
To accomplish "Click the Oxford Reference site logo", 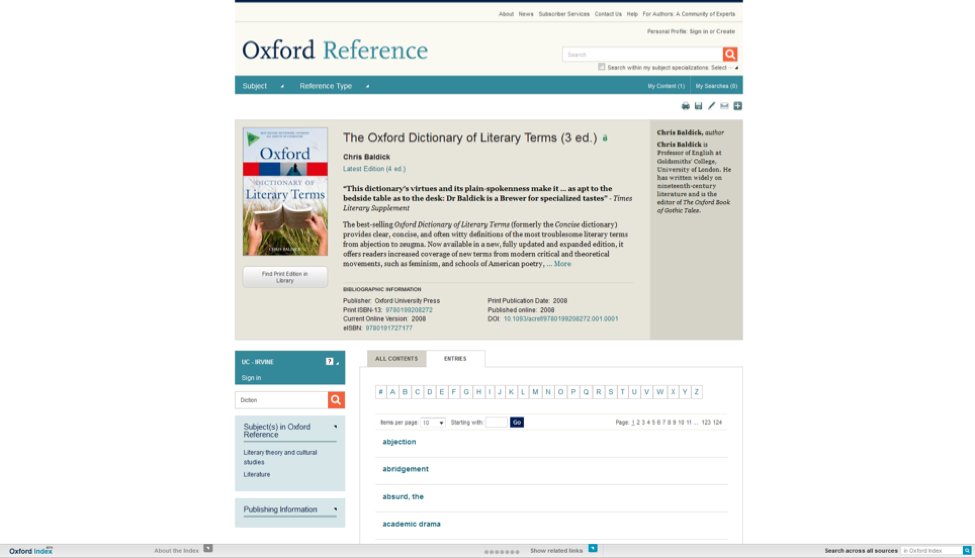I will (x=335, y=50).
